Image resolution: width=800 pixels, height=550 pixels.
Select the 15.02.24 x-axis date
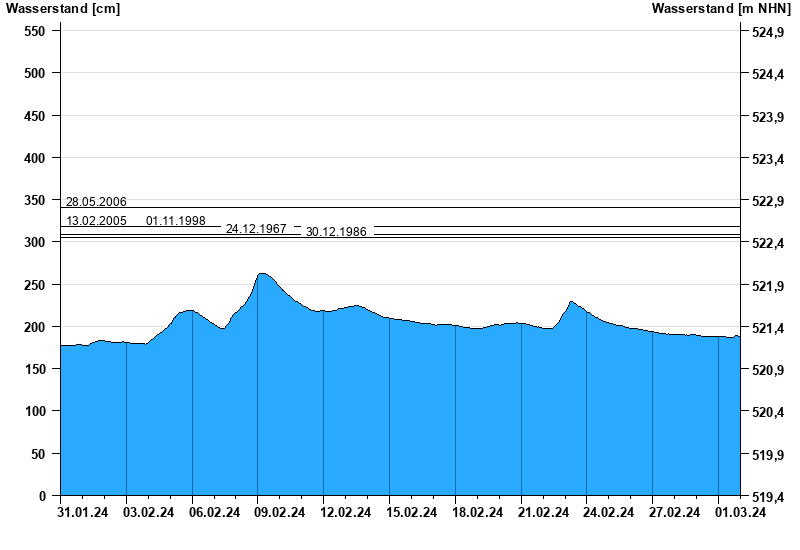pos(411,513)
